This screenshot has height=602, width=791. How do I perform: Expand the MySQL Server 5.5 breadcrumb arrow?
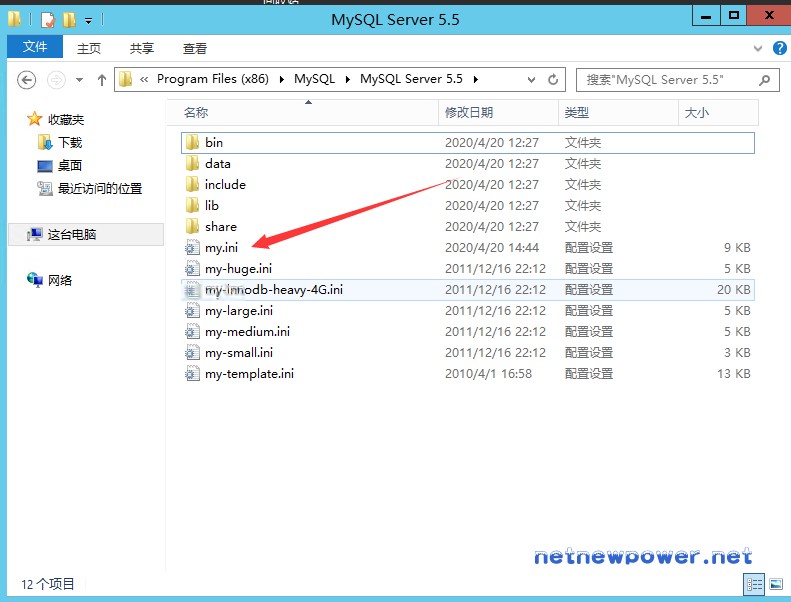[475, 80]
